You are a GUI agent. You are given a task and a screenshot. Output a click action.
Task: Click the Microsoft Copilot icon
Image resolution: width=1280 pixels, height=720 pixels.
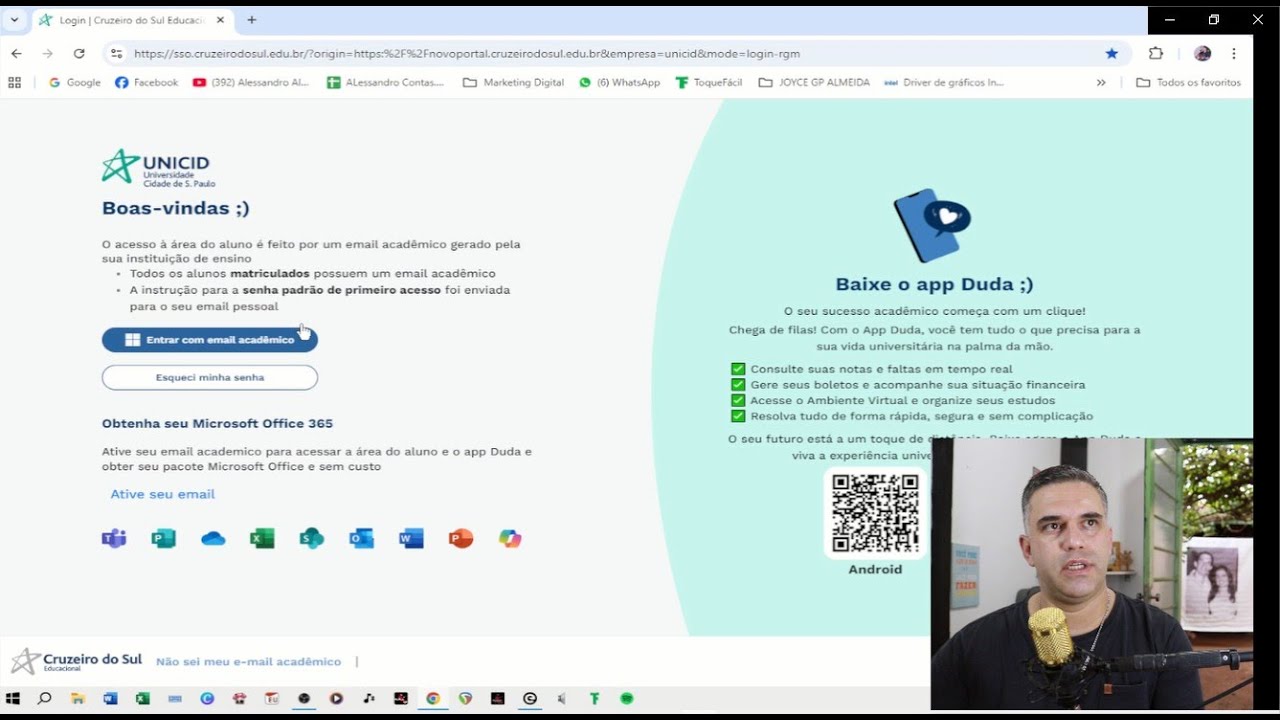click(x=510, y=539)
